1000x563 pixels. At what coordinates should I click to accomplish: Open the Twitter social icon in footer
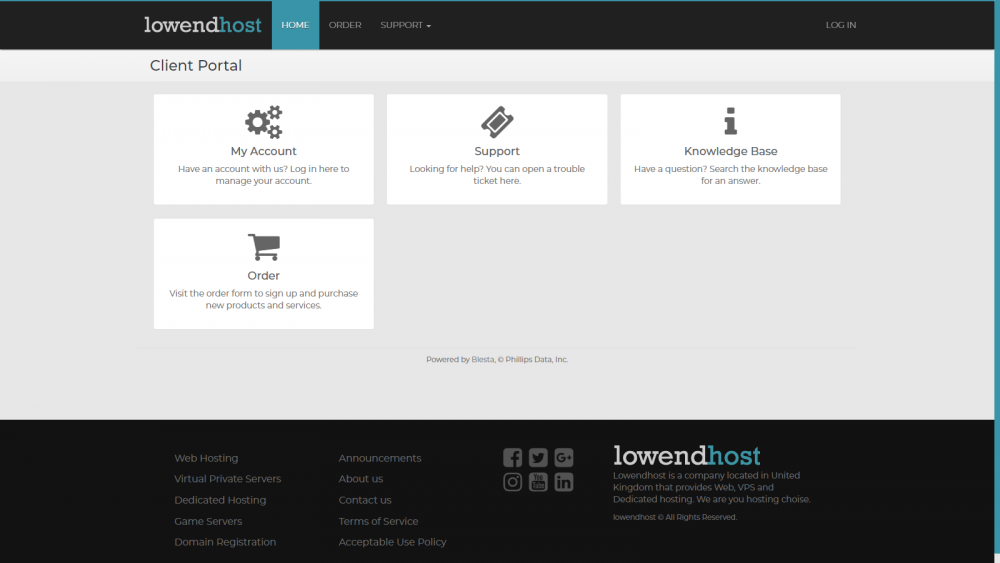[x=538, y=457]
